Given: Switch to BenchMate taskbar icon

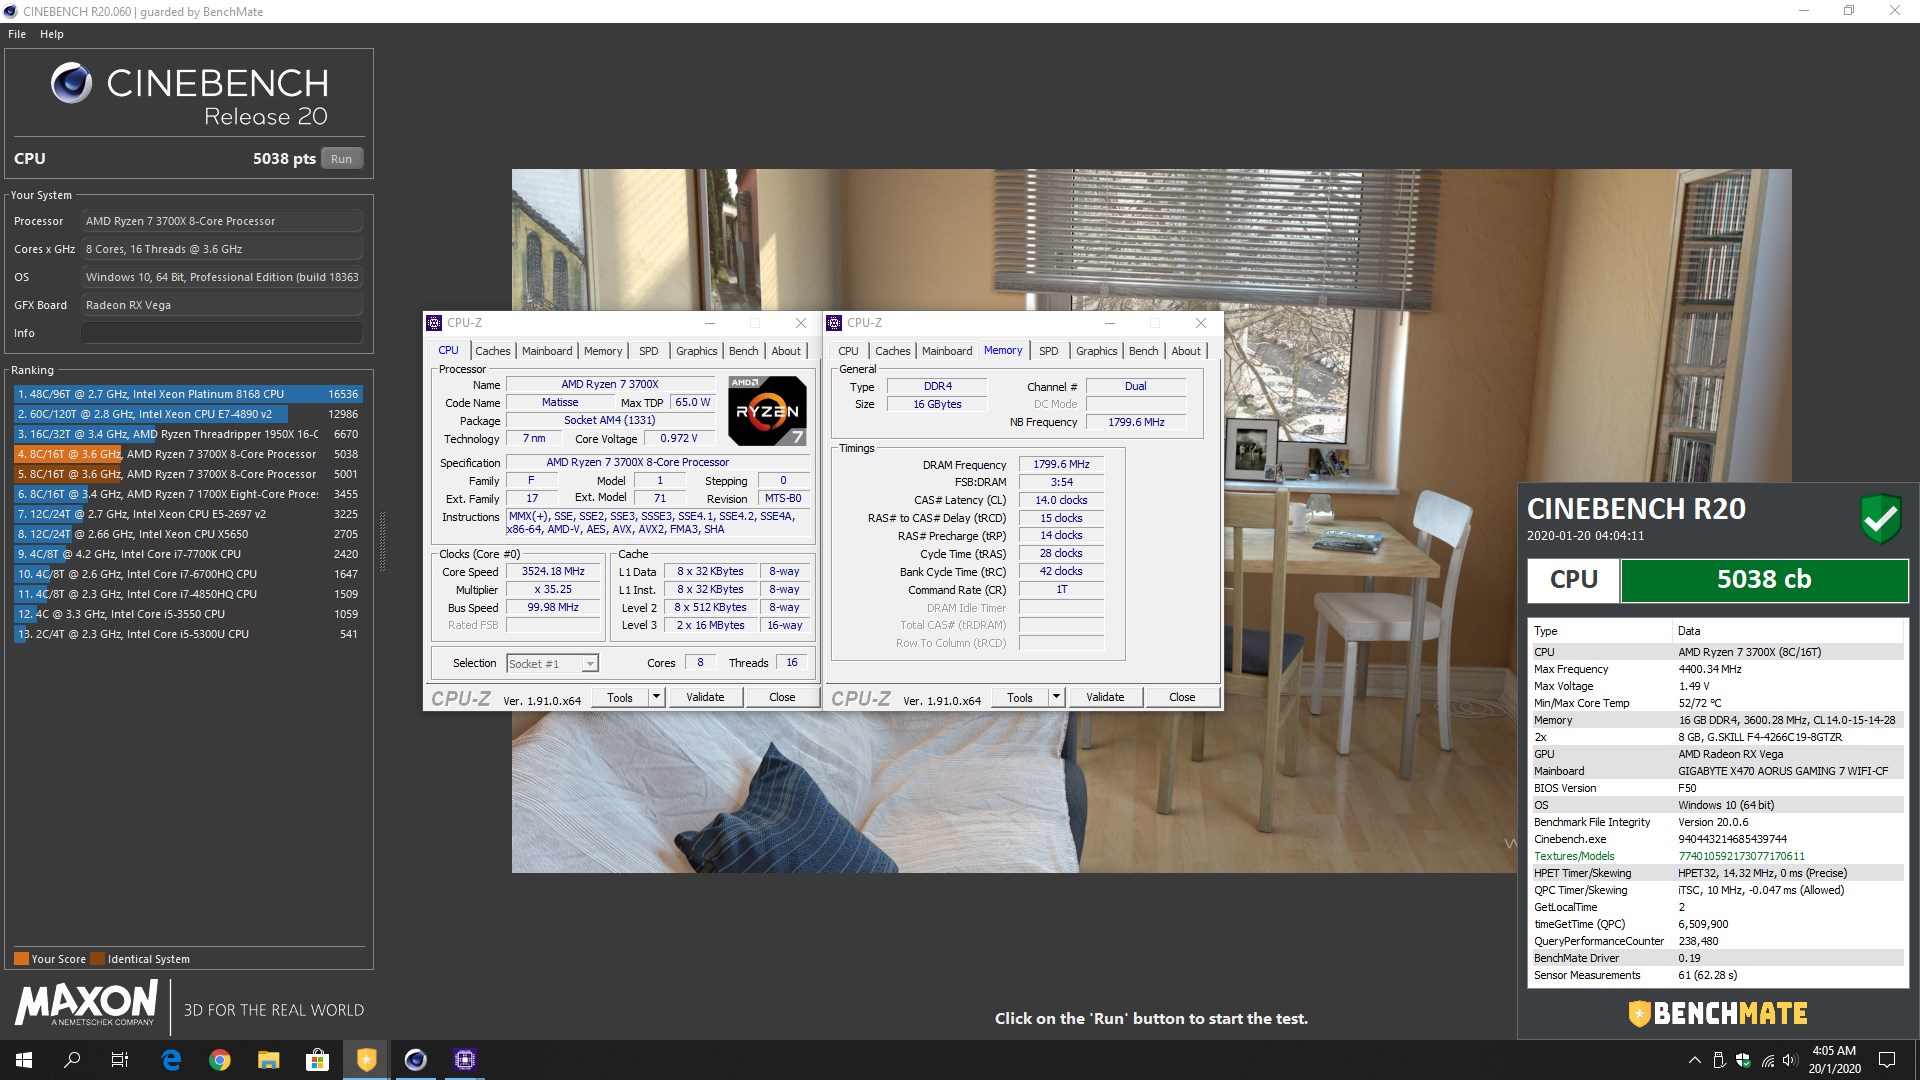Looking at the screenshot, I should click(x=367, y=1060).
